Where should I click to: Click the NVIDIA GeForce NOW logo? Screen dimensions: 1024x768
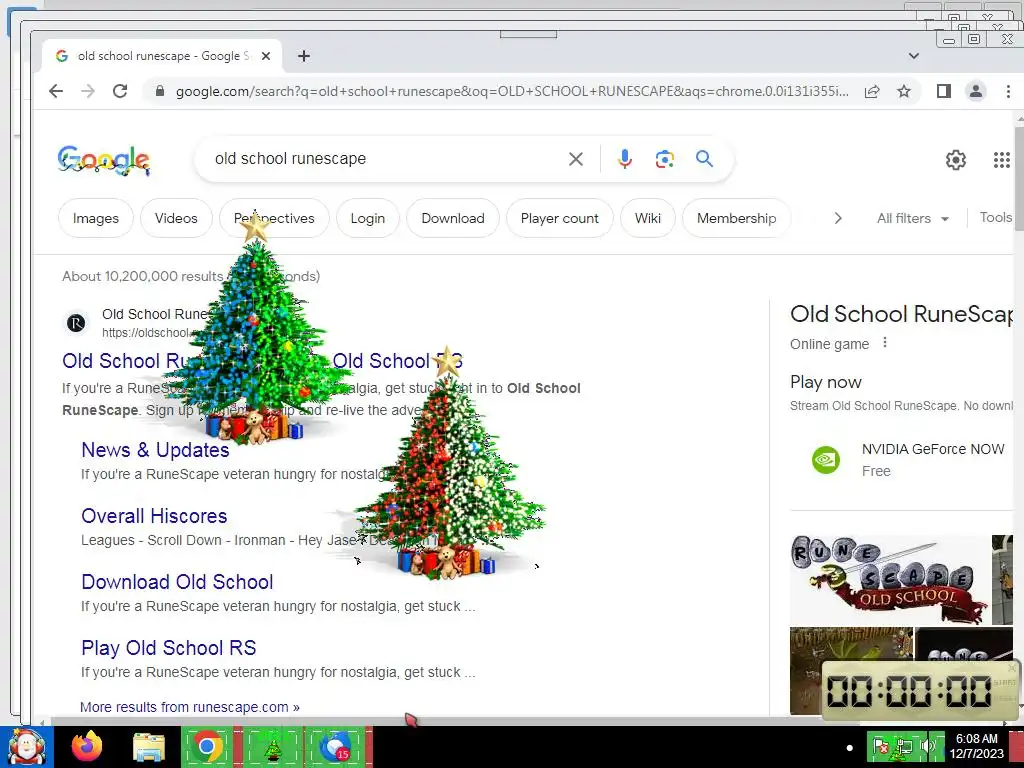point(825,460)
